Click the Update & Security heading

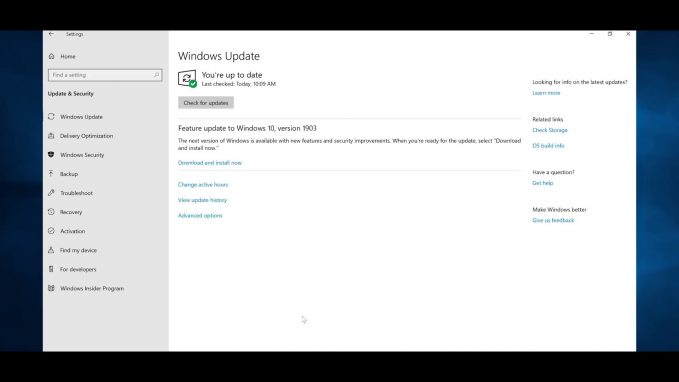point(71,94)
